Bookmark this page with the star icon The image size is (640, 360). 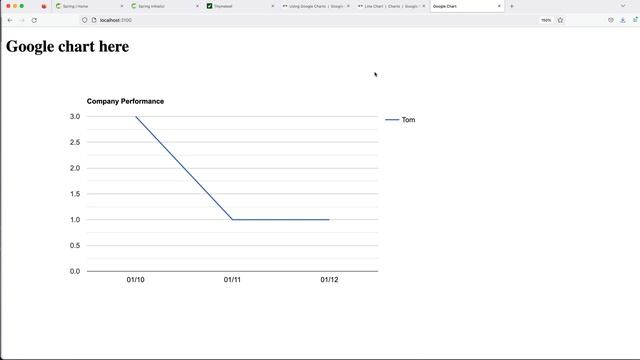pyautogui.click(x=560, y=20)
